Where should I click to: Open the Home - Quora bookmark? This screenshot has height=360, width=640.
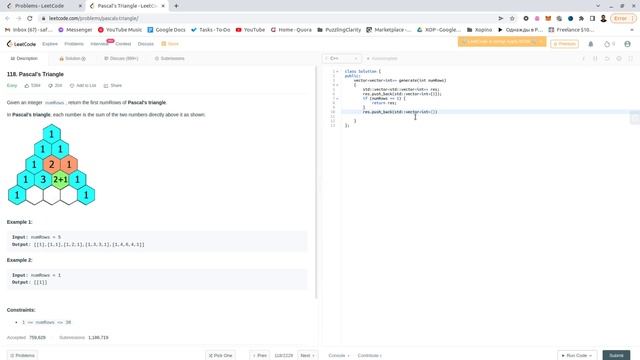[291, 30]
